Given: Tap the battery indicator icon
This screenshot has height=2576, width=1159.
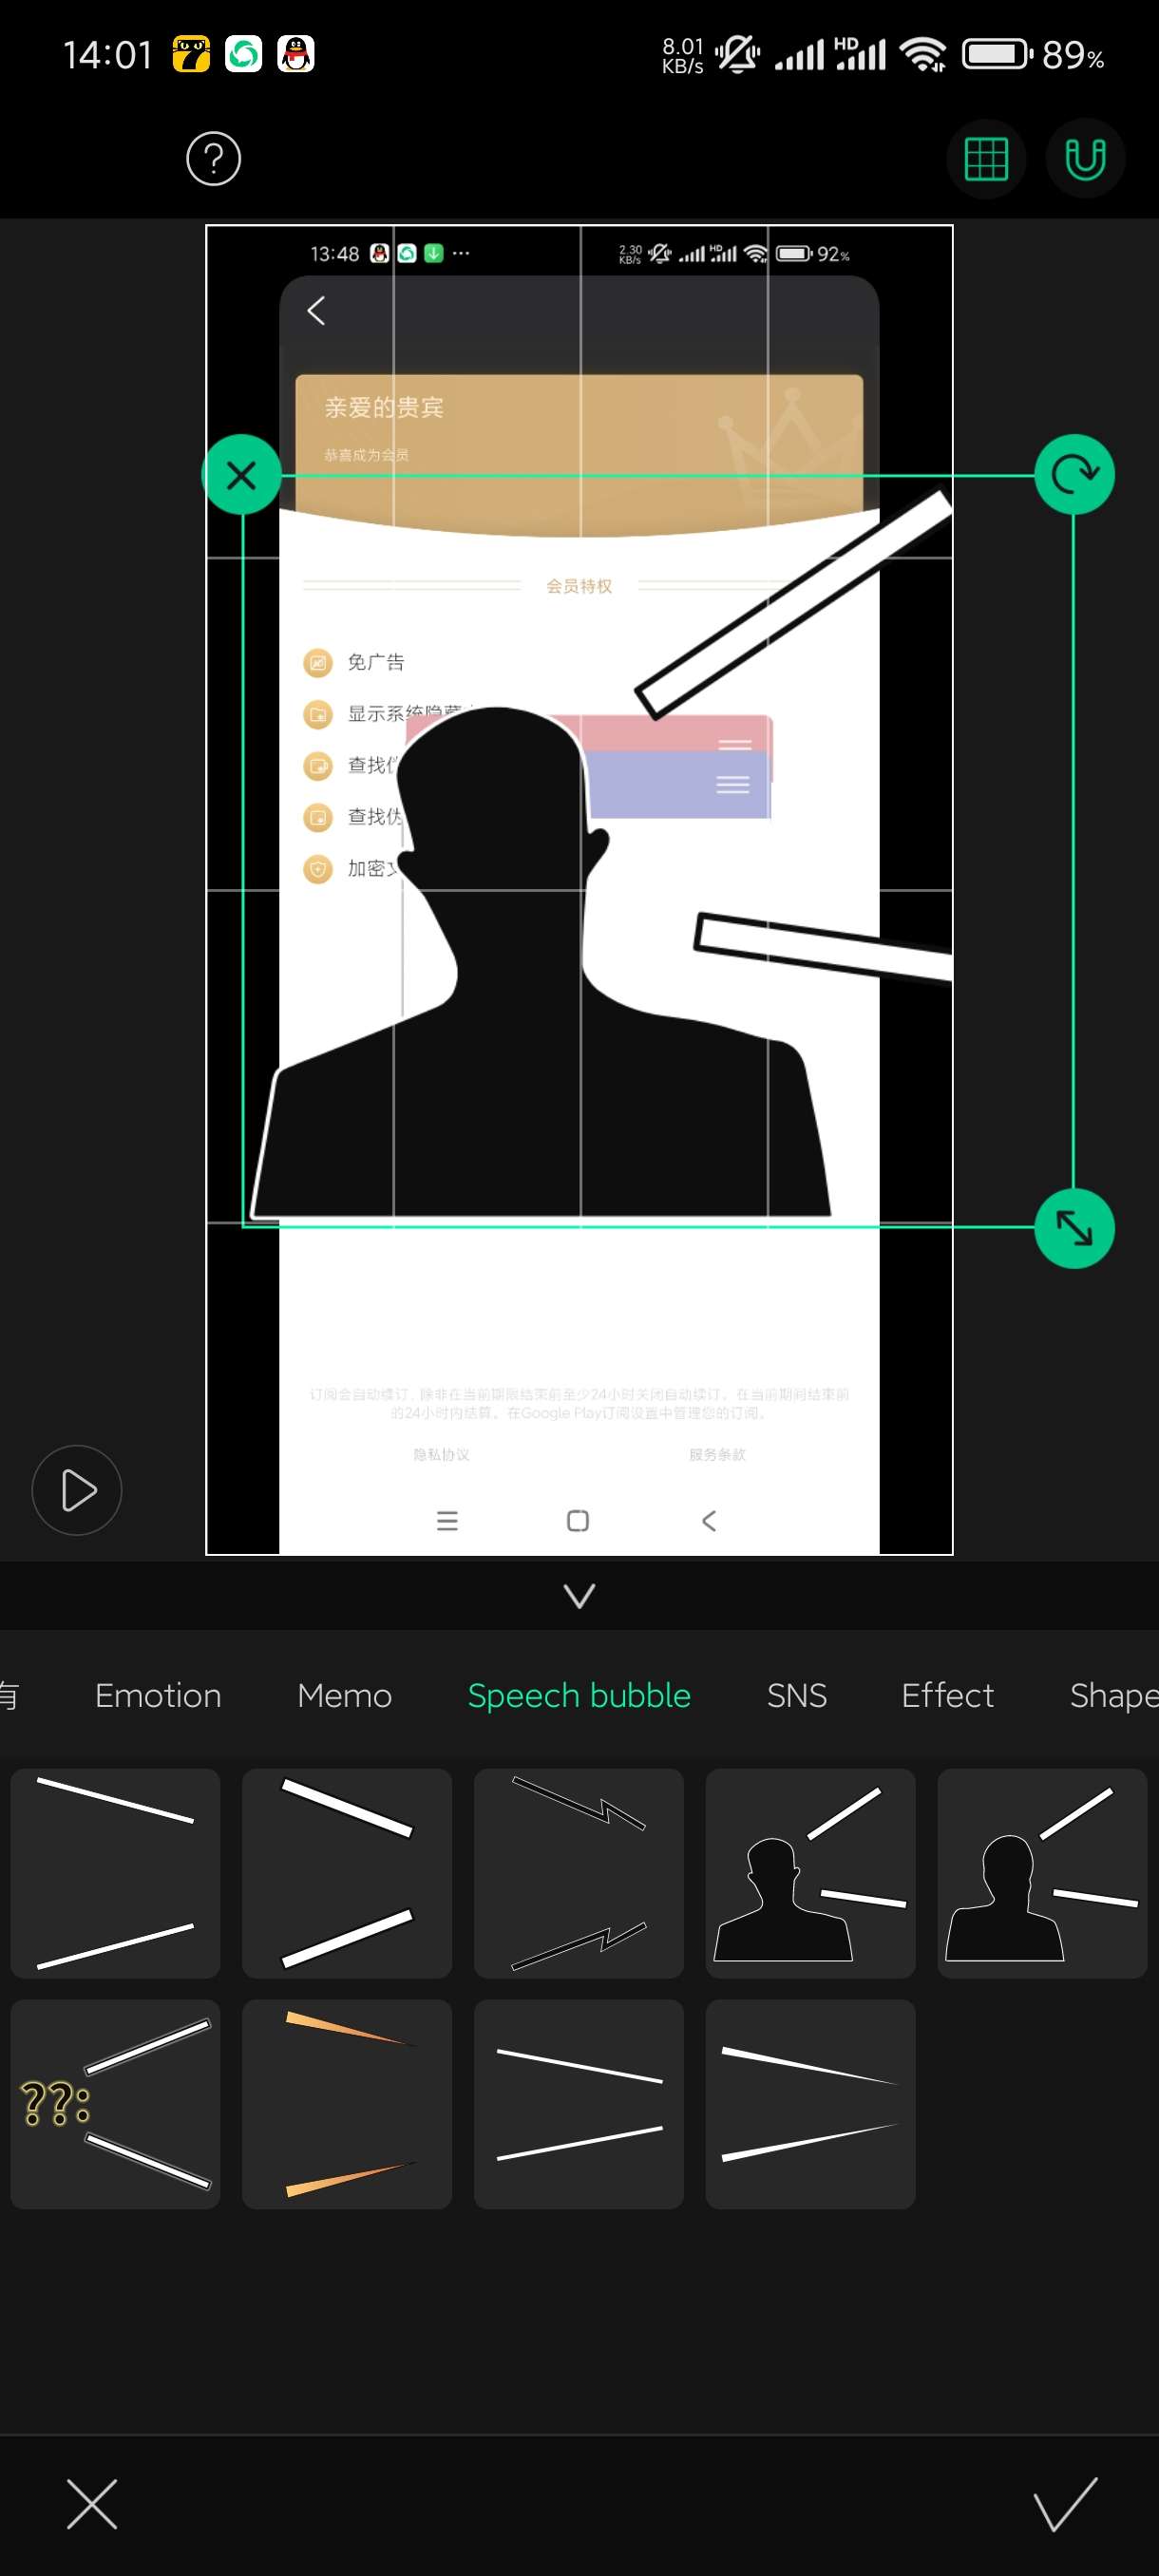Looking at the screenshot, I should tap(997, 54).
